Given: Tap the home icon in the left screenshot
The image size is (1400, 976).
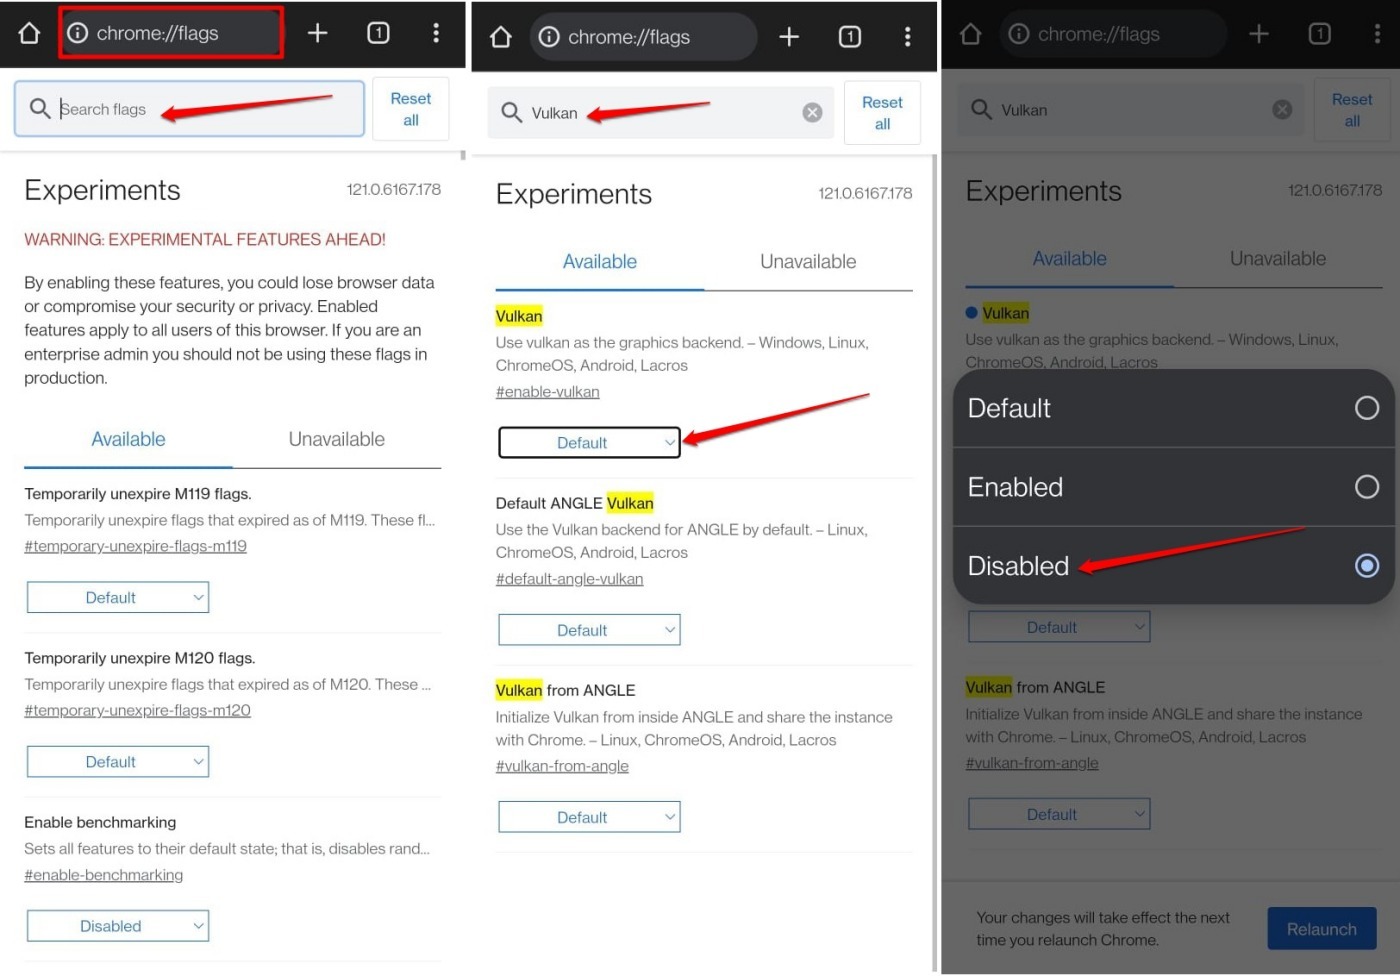Looking at the screenshot, I should [x=29, y=33].
